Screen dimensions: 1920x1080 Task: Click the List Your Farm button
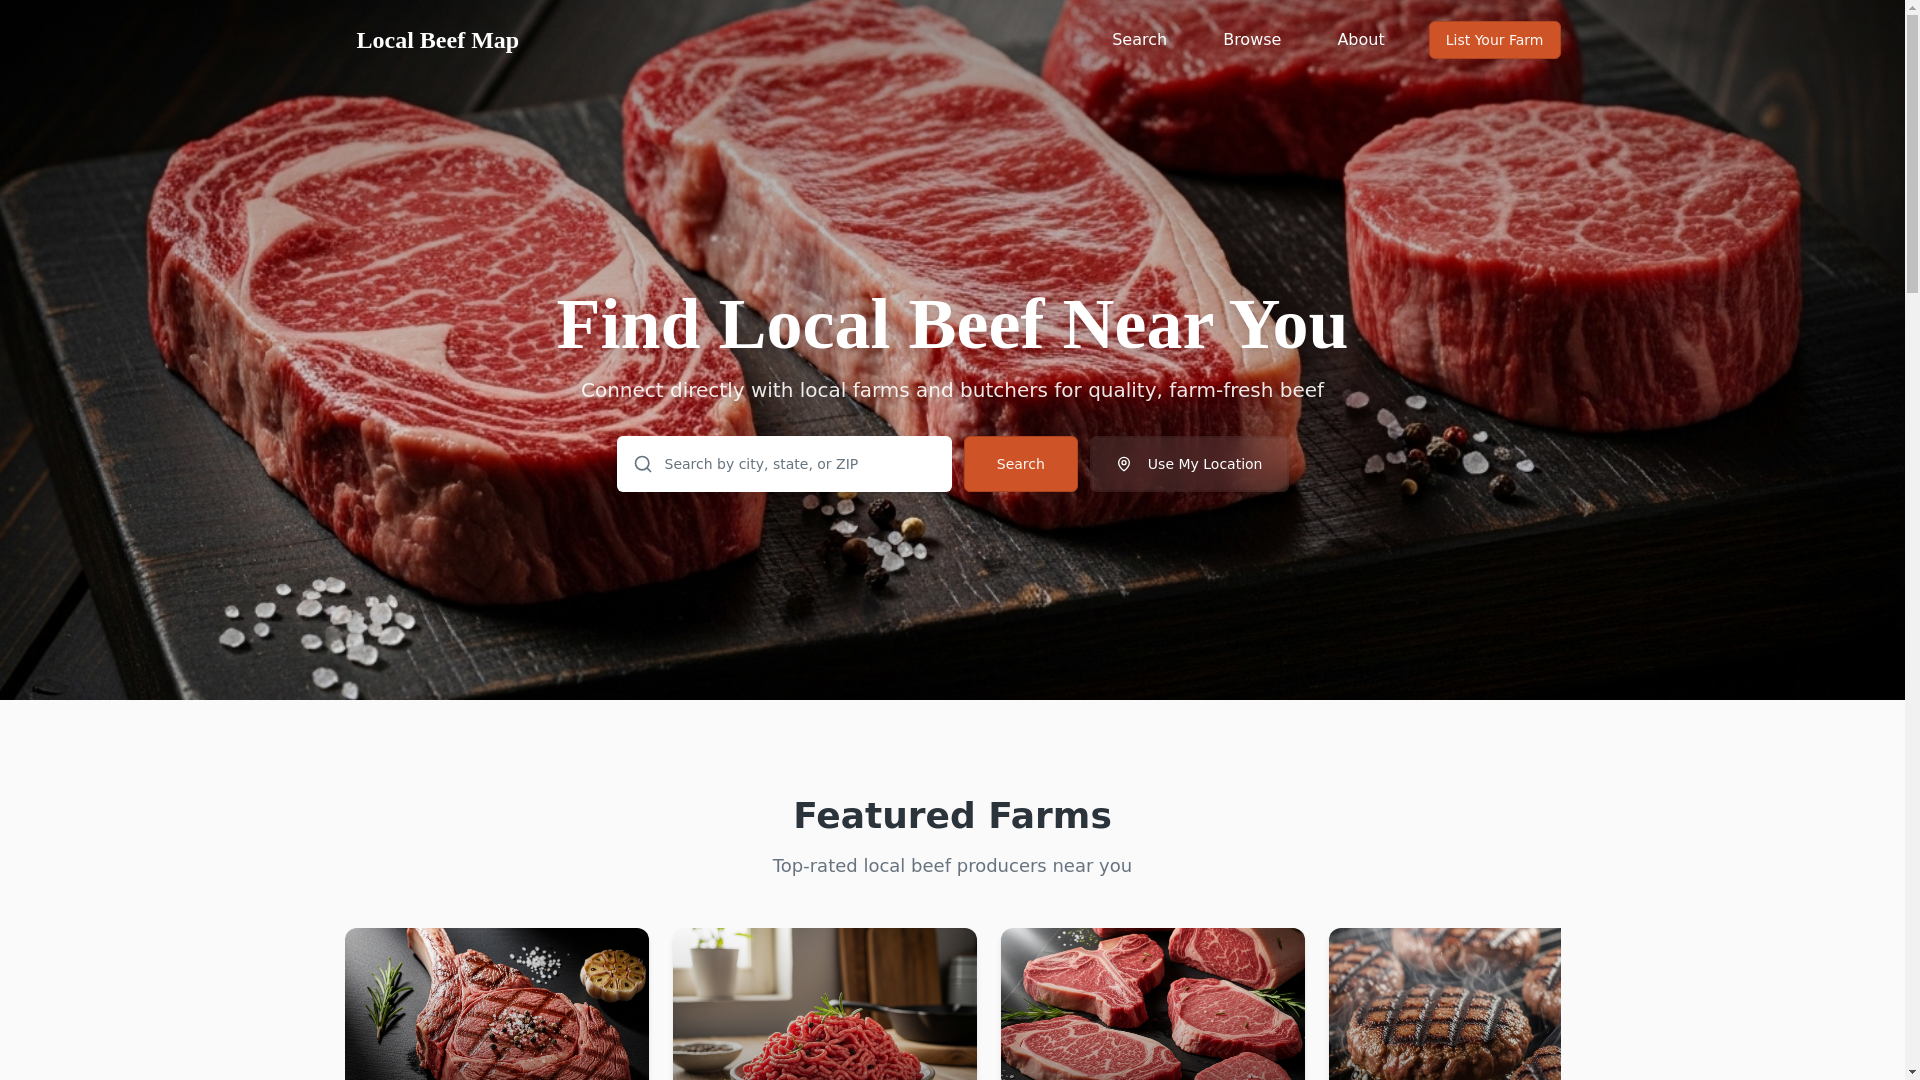click(x=1494, y=40)
